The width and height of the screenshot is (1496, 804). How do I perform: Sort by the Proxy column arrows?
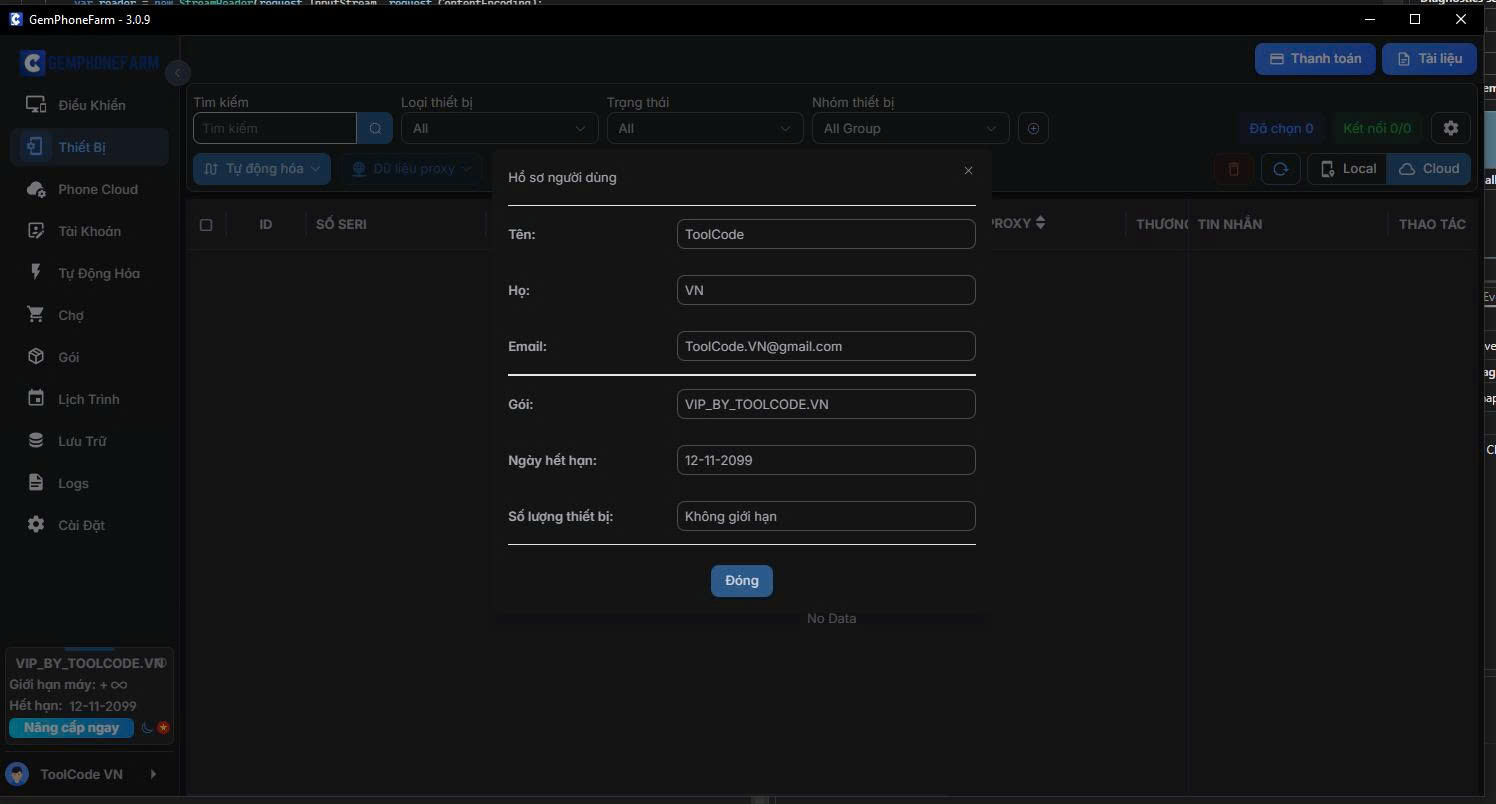(x=1041, y=222)
